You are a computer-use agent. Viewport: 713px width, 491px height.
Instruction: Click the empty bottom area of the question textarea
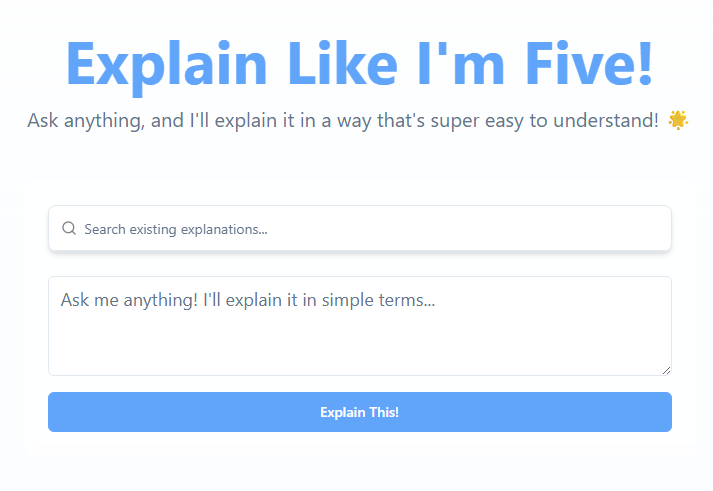point(360,358)
